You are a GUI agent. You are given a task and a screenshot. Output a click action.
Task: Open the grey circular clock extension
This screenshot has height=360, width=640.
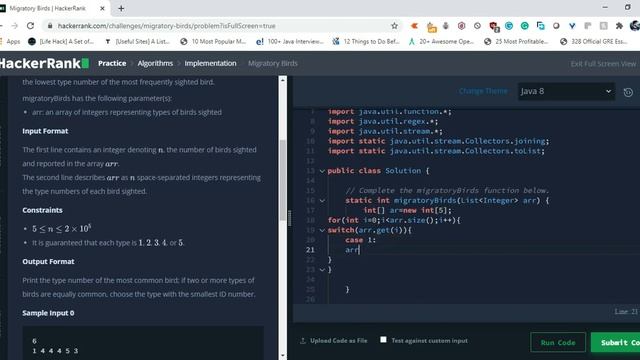pyautogui.click(x=477, y=26)
